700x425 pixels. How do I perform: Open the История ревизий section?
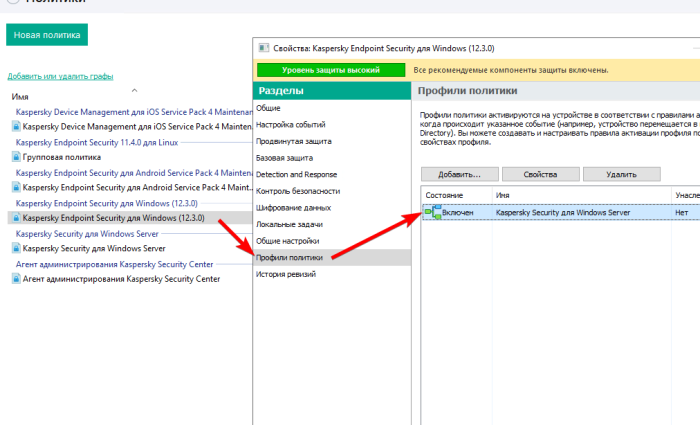coord(286,274)
